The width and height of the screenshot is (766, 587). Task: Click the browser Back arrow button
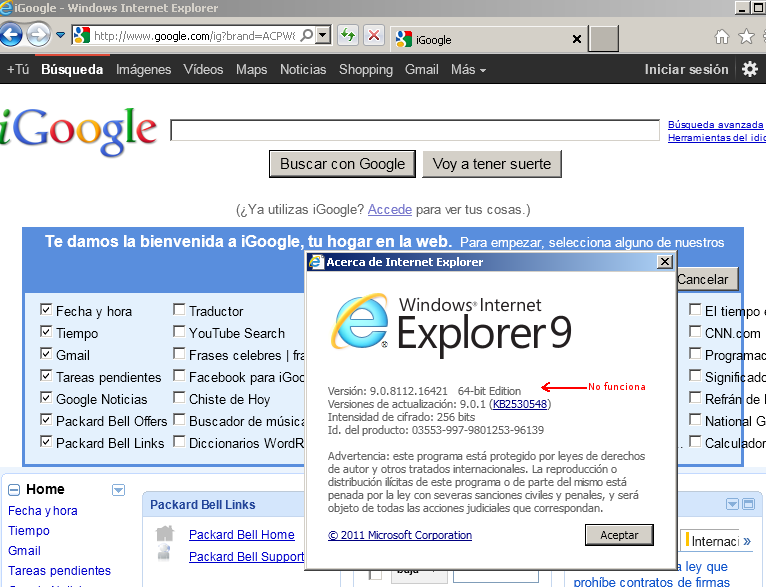pos(11,36)
